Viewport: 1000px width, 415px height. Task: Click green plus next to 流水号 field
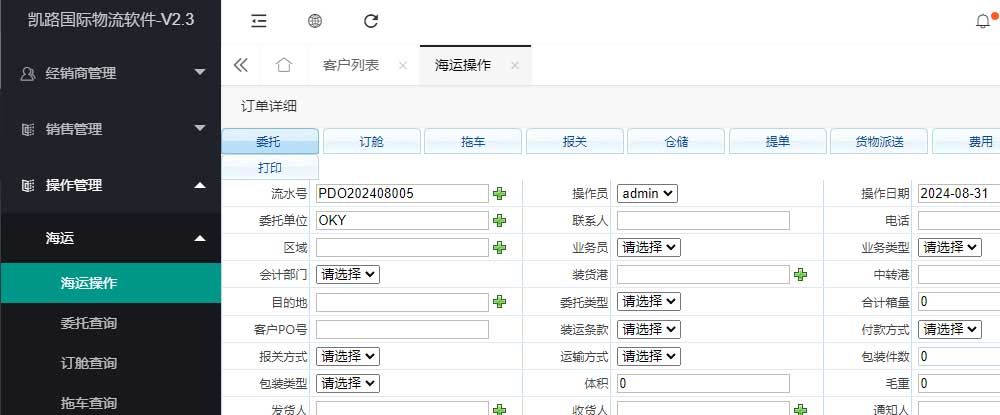500,193
